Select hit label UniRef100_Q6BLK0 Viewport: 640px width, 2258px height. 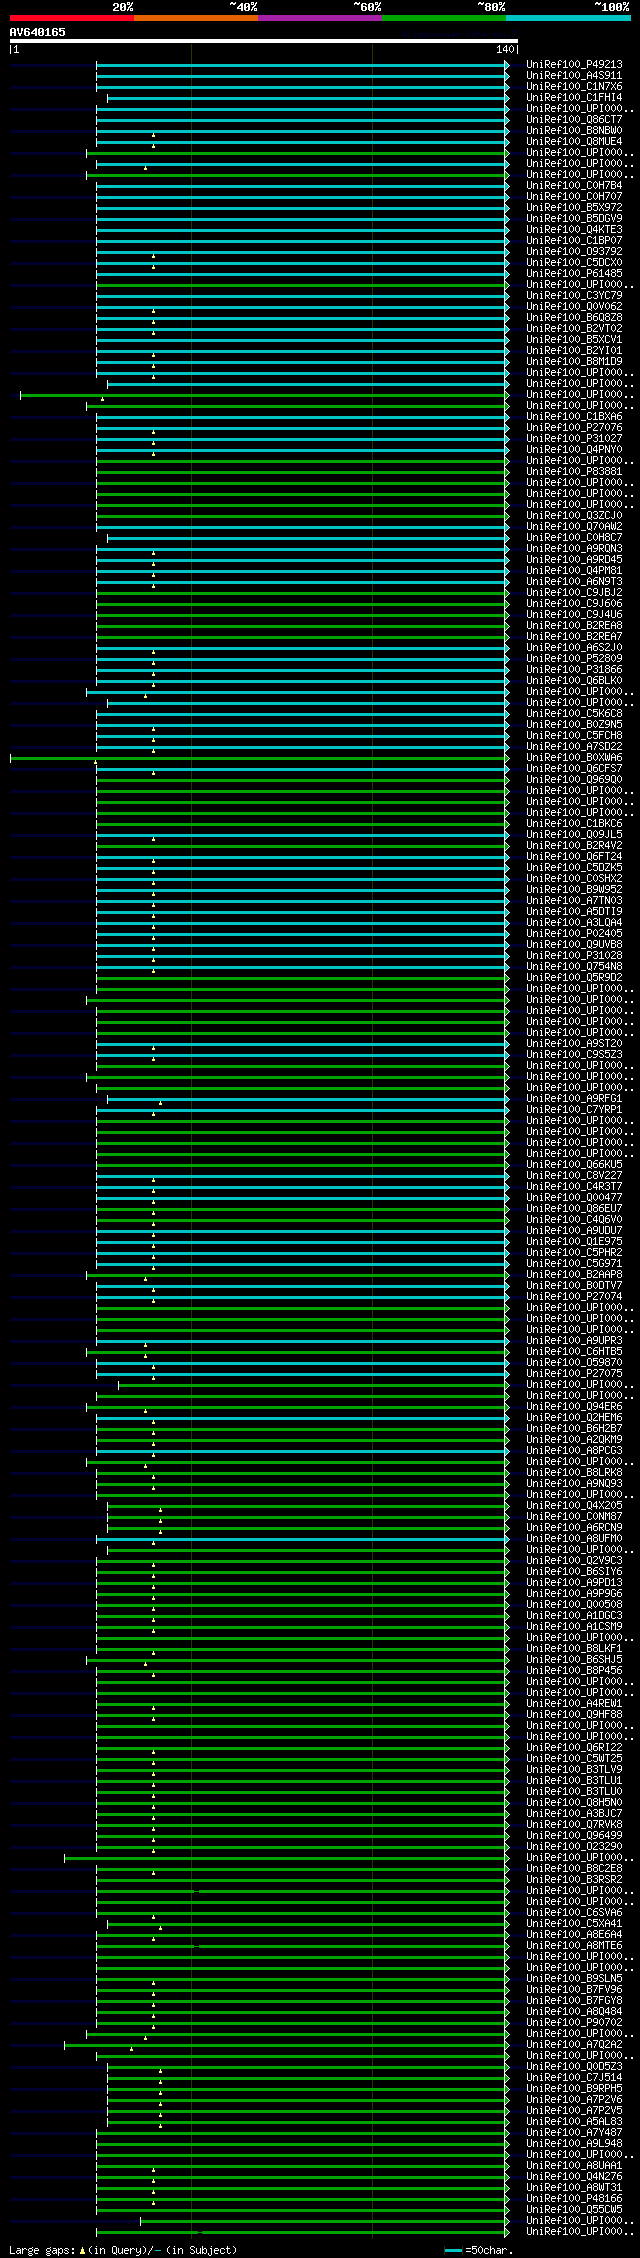tap(574, 681)
